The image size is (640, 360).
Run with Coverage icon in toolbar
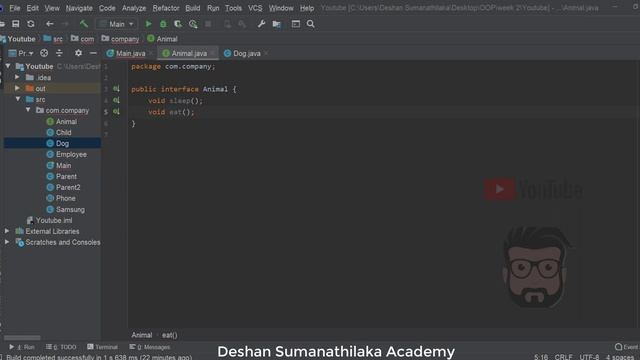(x=178, y=24)
